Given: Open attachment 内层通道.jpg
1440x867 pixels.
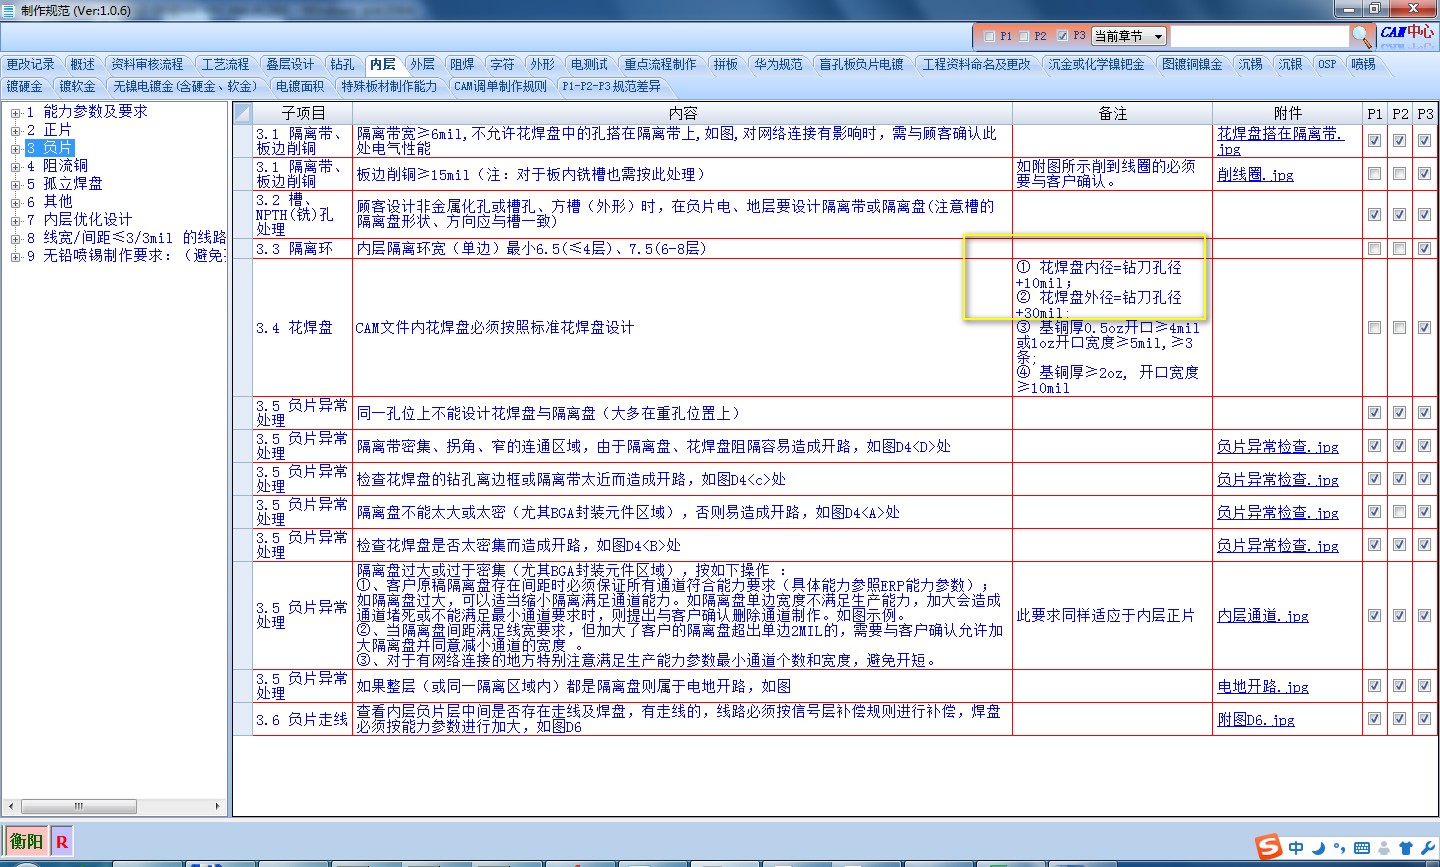Looking at the screenshot, I should click(x=1263, y=616).
